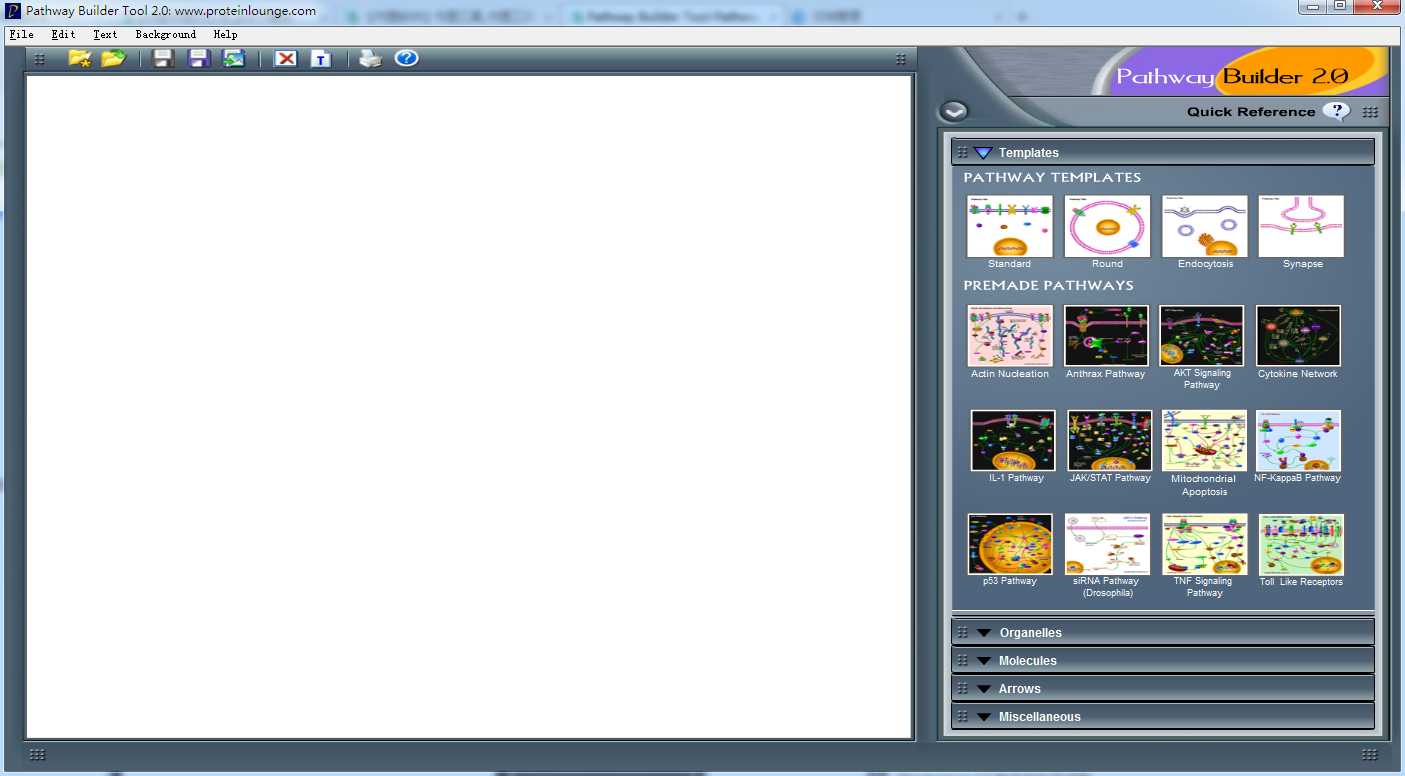1405x776 pixels.
Task: Open the p53 Pathway thumbnail
Action: tap(1010, 544)
